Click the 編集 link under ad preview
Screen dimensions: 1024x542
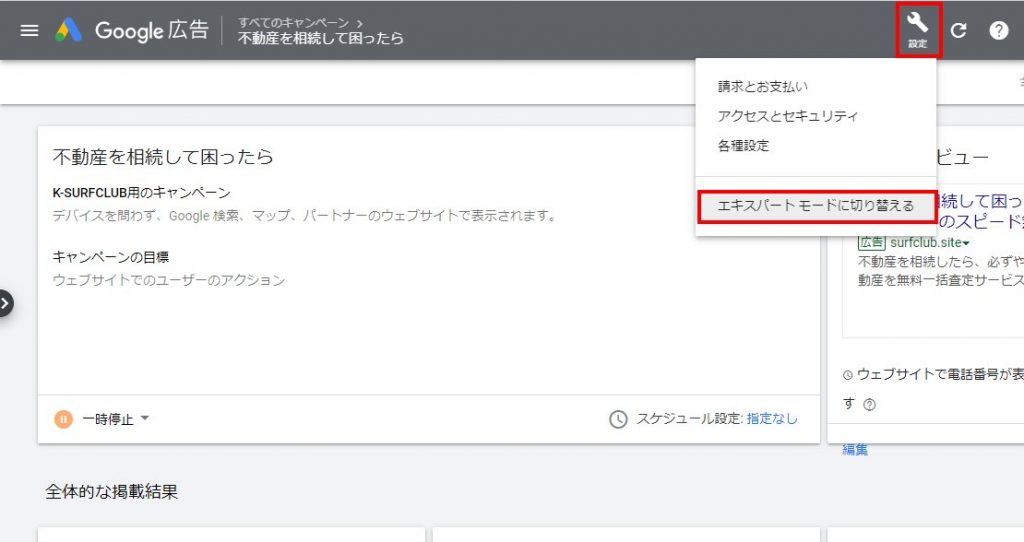coord(855,449)
